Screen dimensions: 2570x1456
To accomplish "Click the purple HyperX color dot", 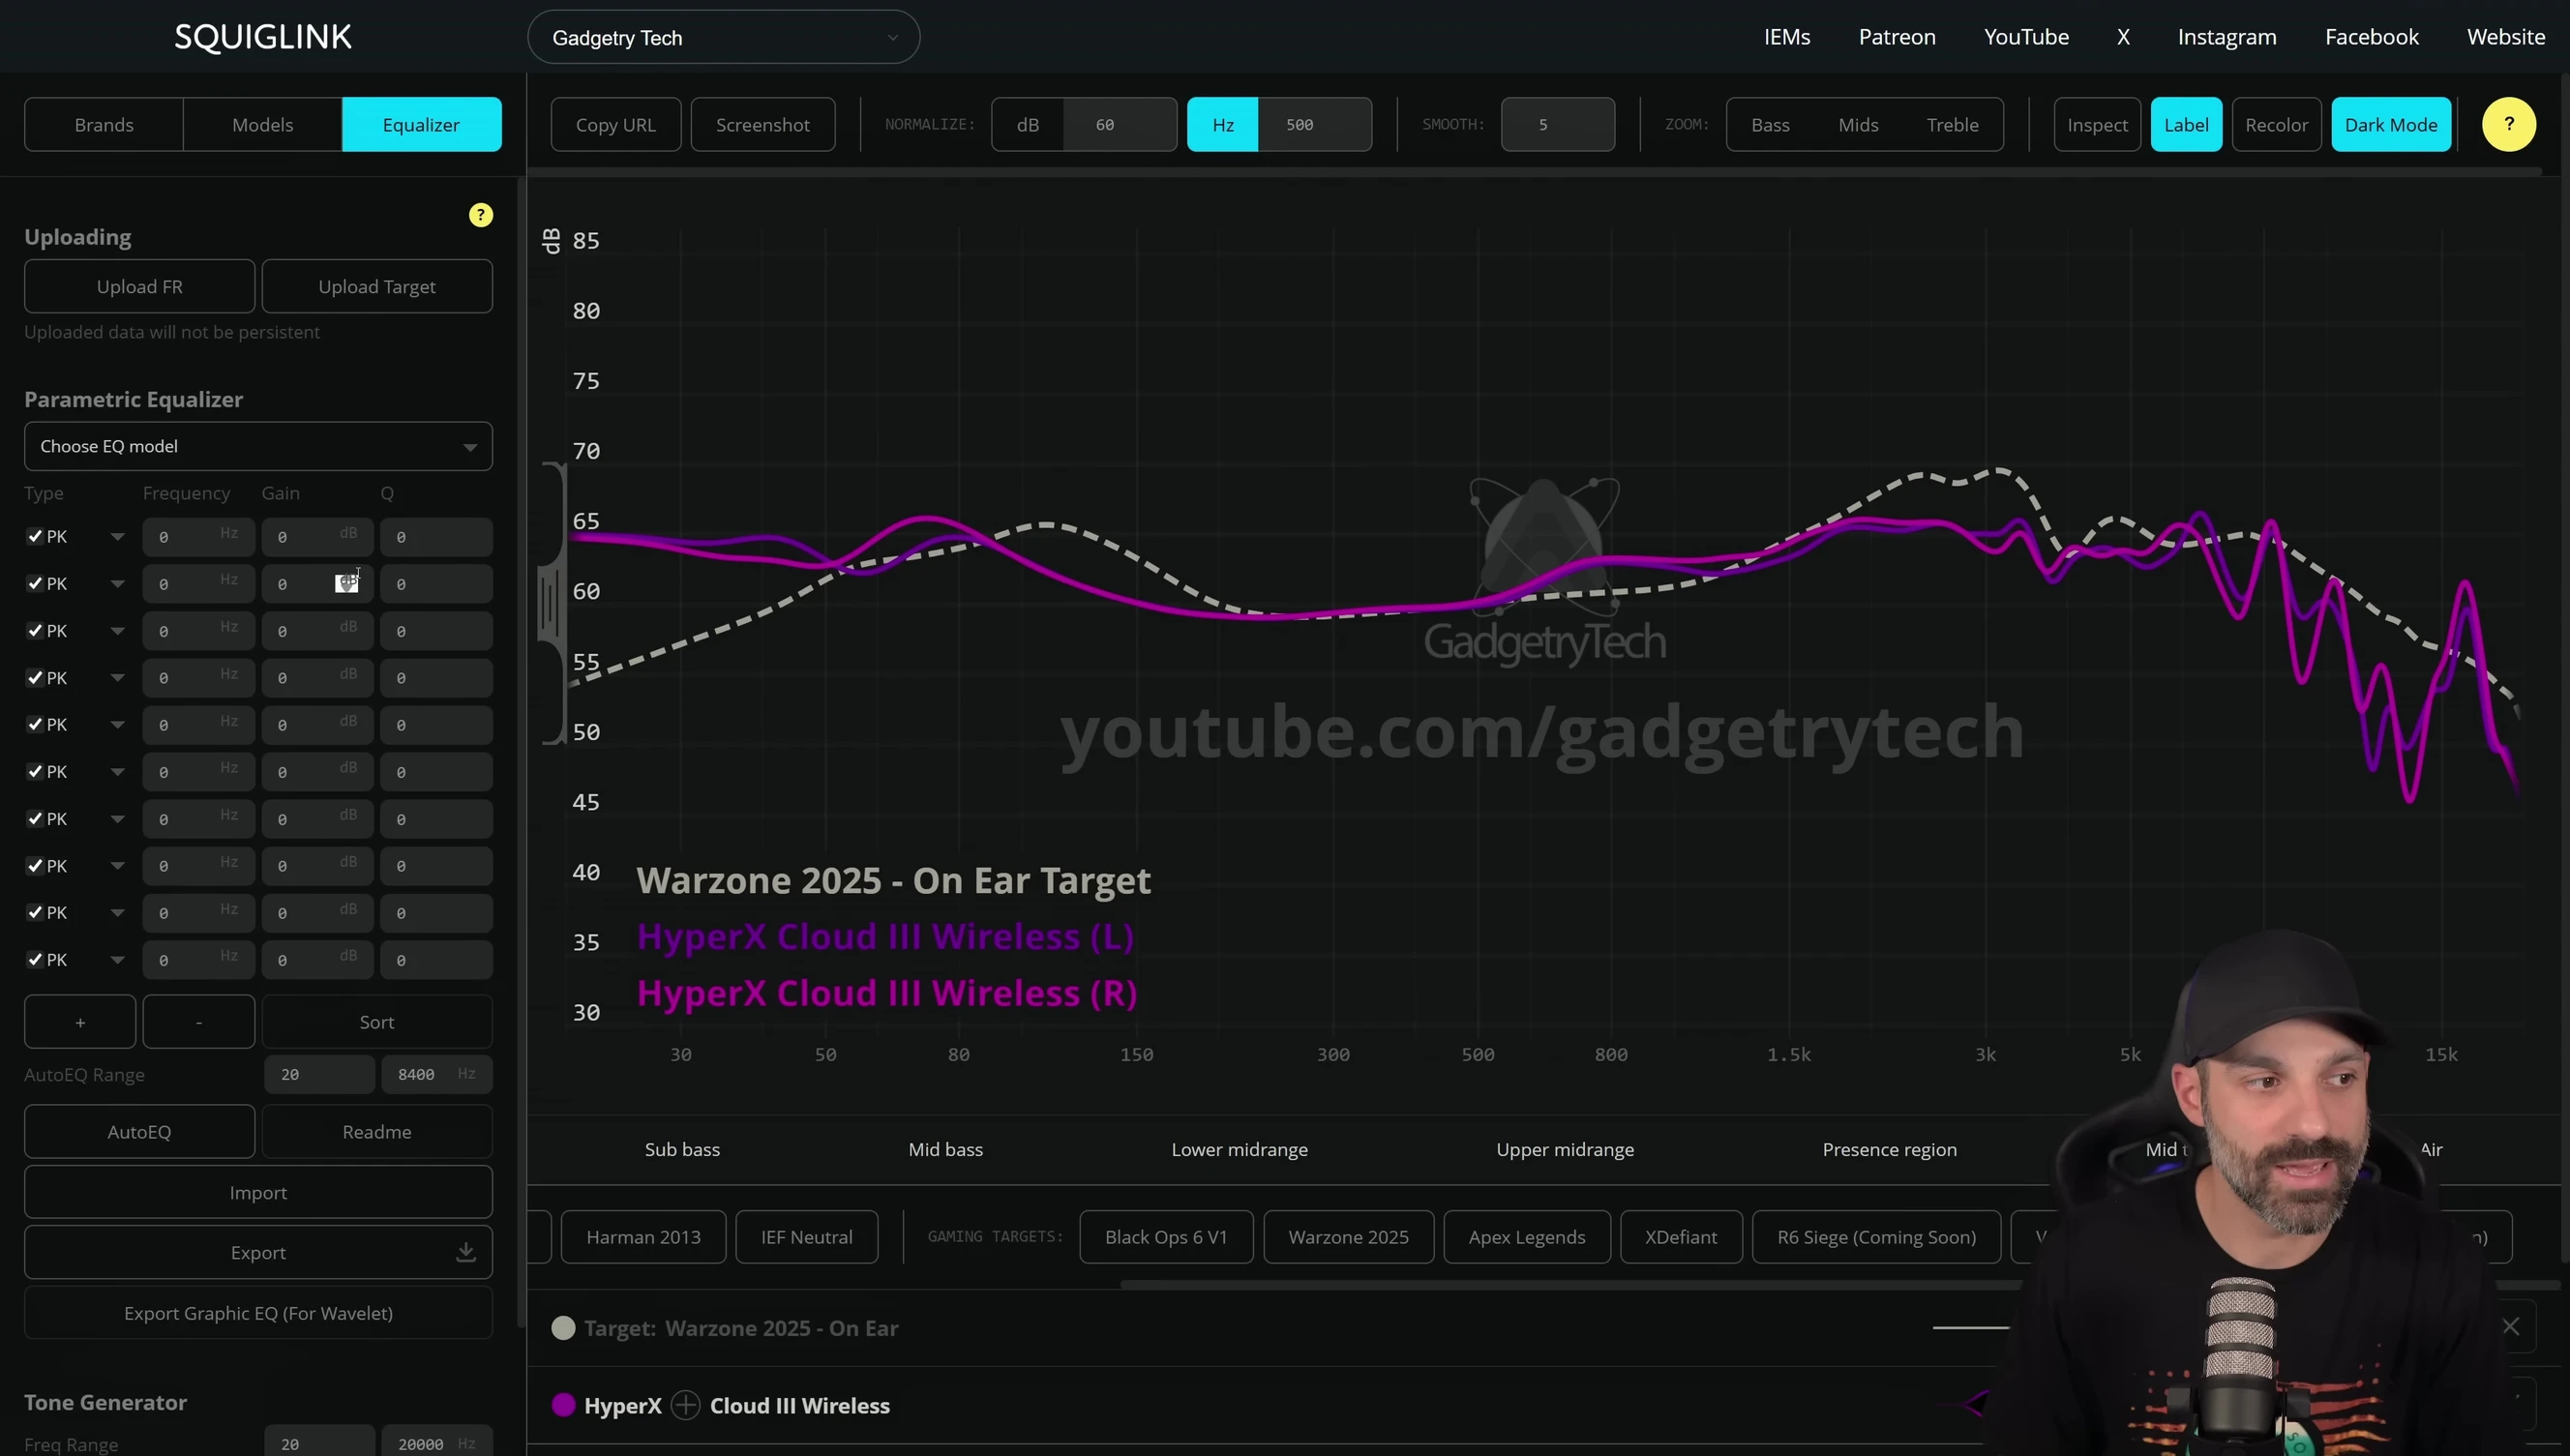I will tap(564, 1405).
